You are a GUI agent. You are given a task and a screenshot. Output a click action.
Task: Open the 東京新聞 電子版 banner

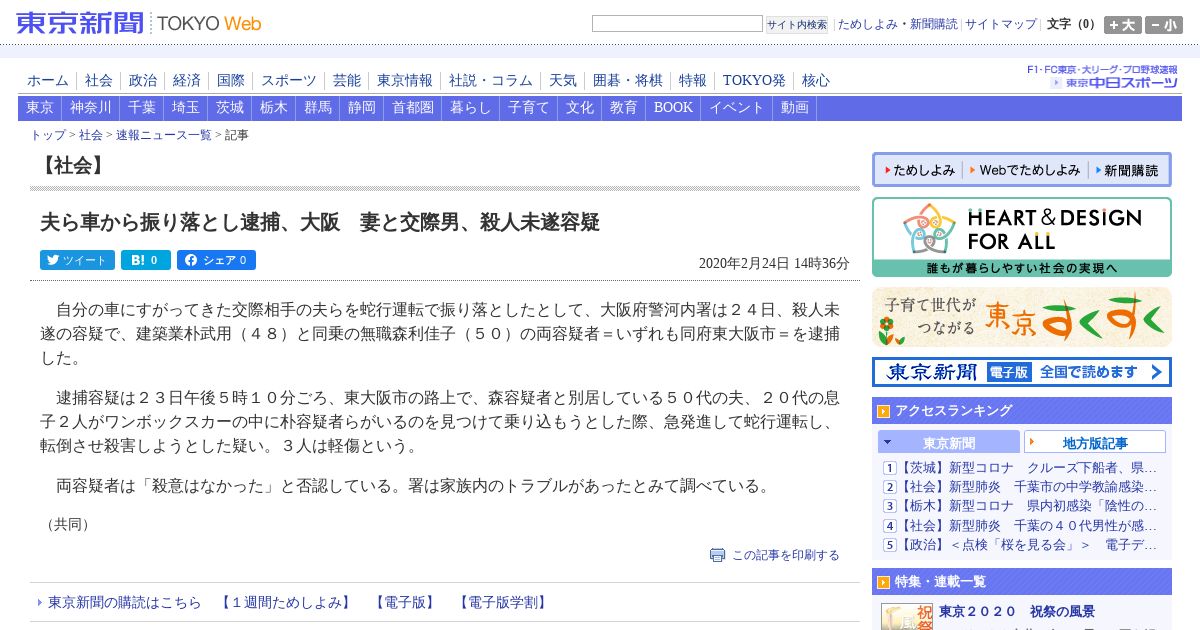[1022, 372]
